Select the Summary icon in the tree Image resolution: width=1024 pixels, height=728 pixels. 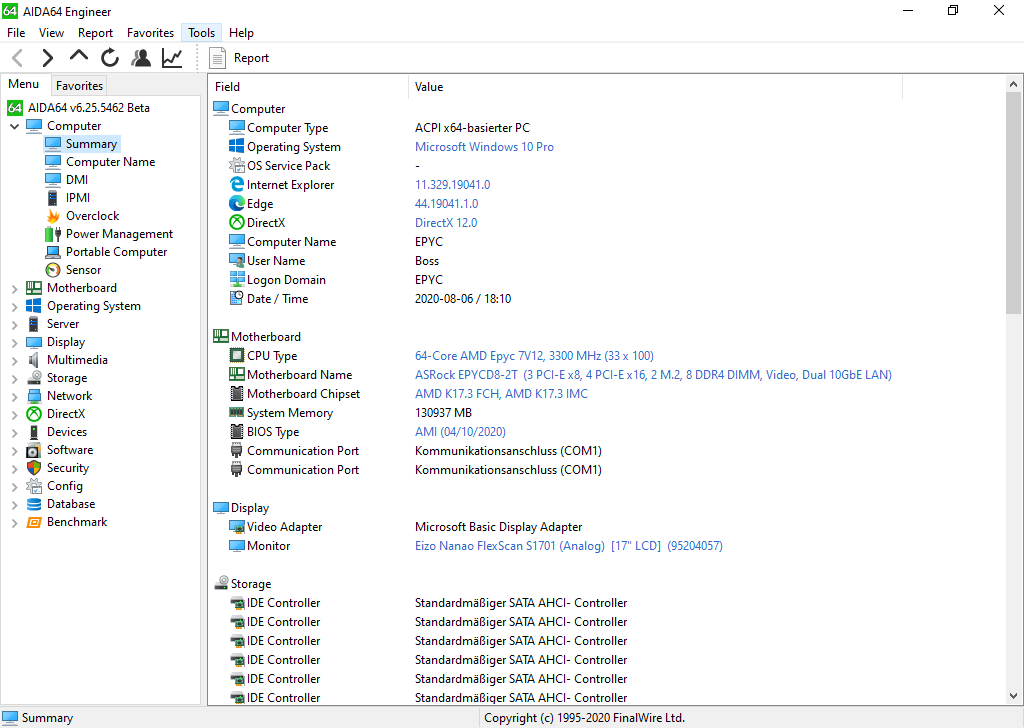tap(53, 144)
